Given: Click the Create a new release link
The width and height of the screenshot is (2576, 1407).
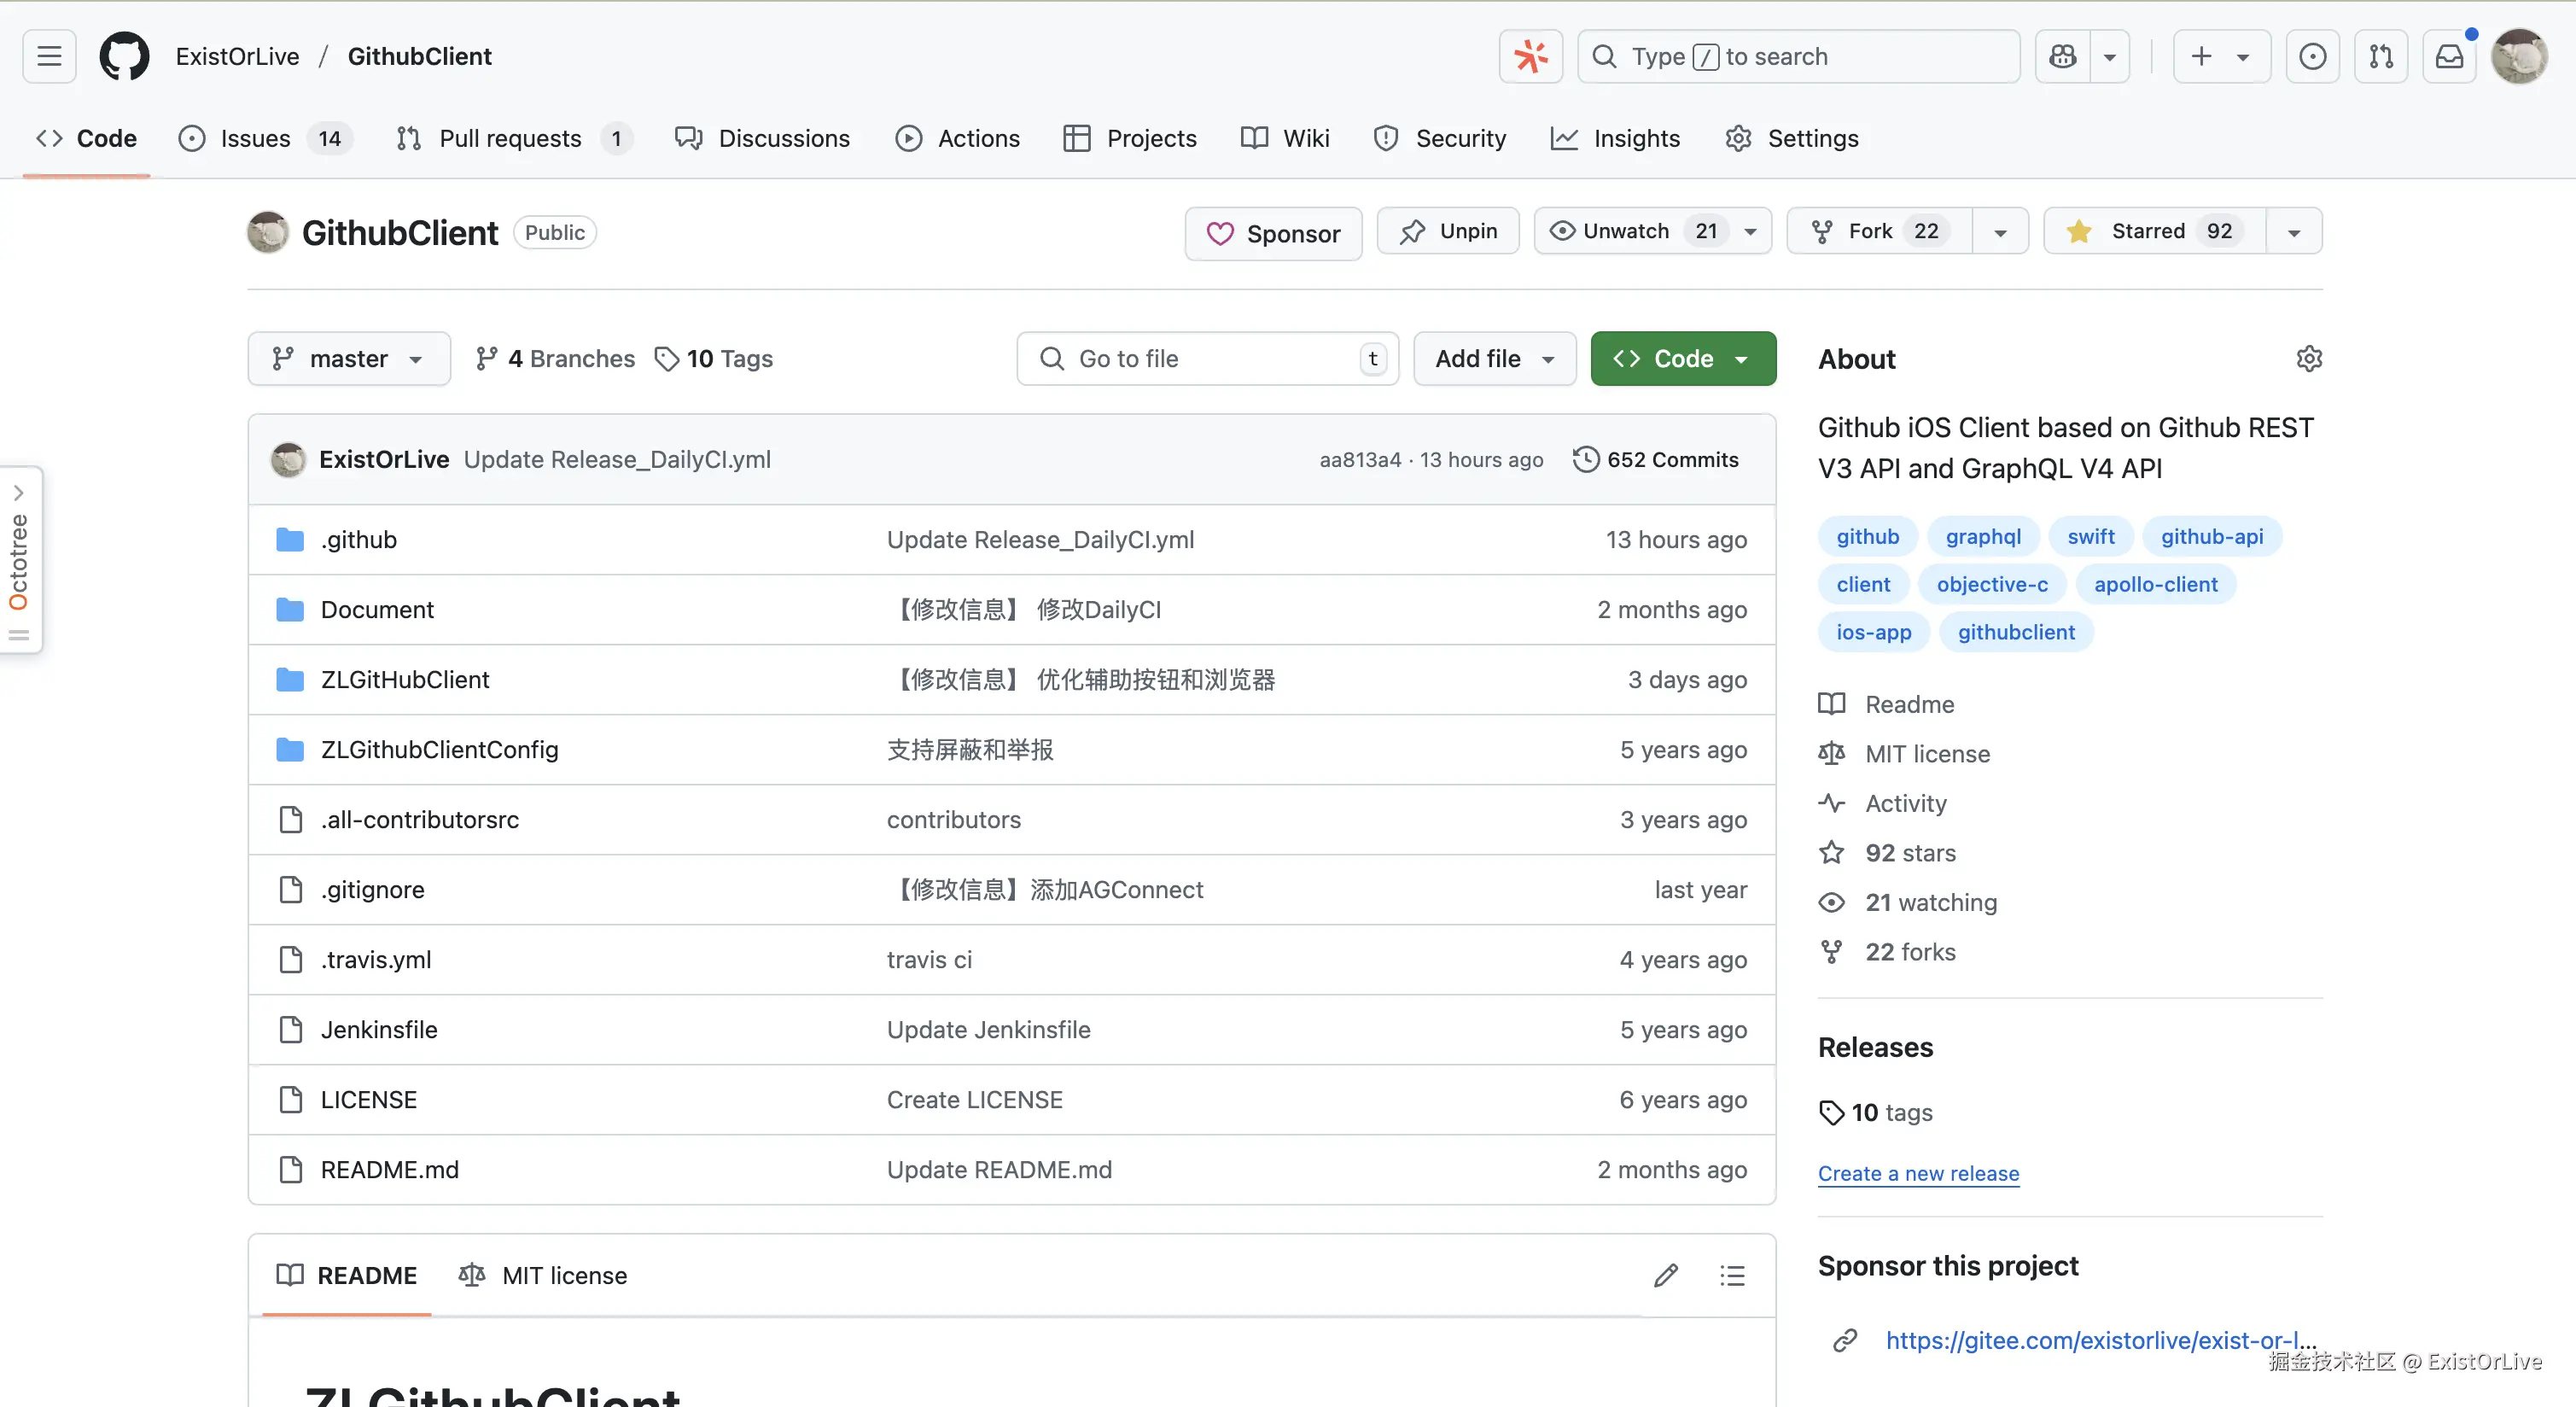Looking at the screenshot, I should point(1918,1174).
